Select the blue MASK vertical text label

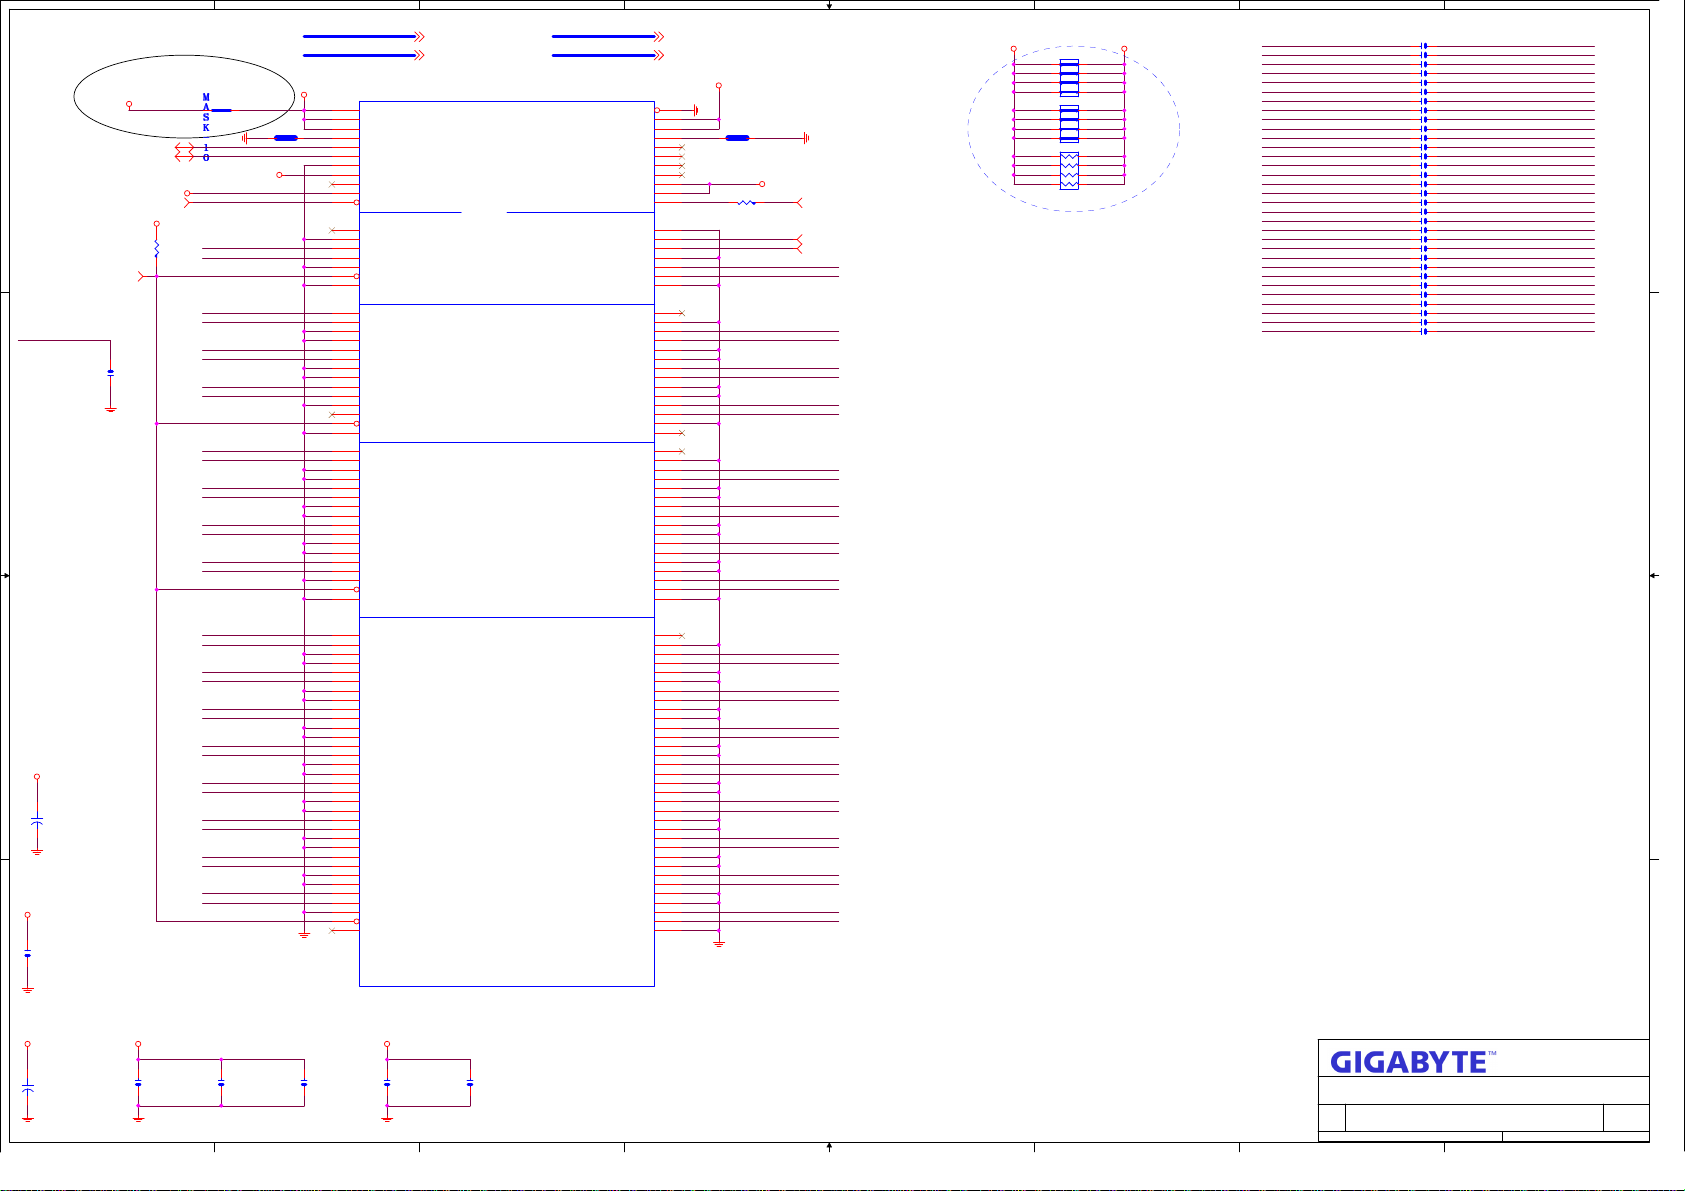coord(206,113)
